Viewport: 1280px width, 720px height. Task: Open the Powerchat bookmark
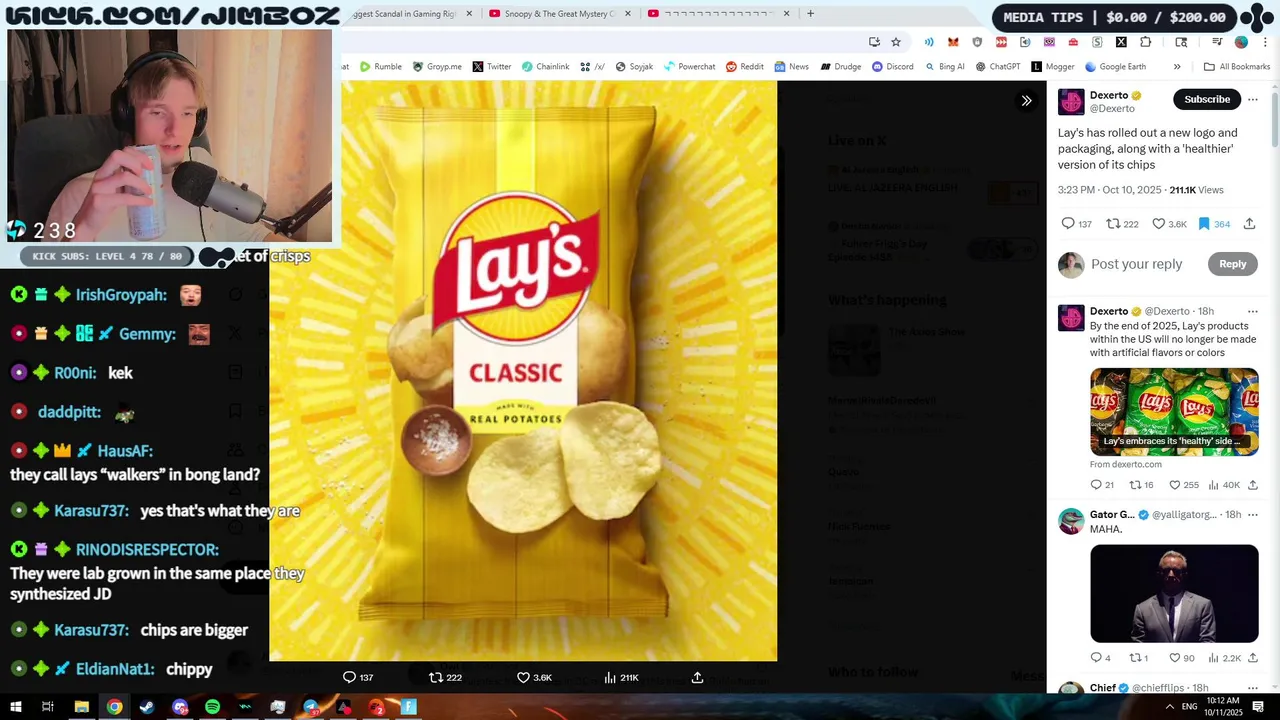[689, 67]
